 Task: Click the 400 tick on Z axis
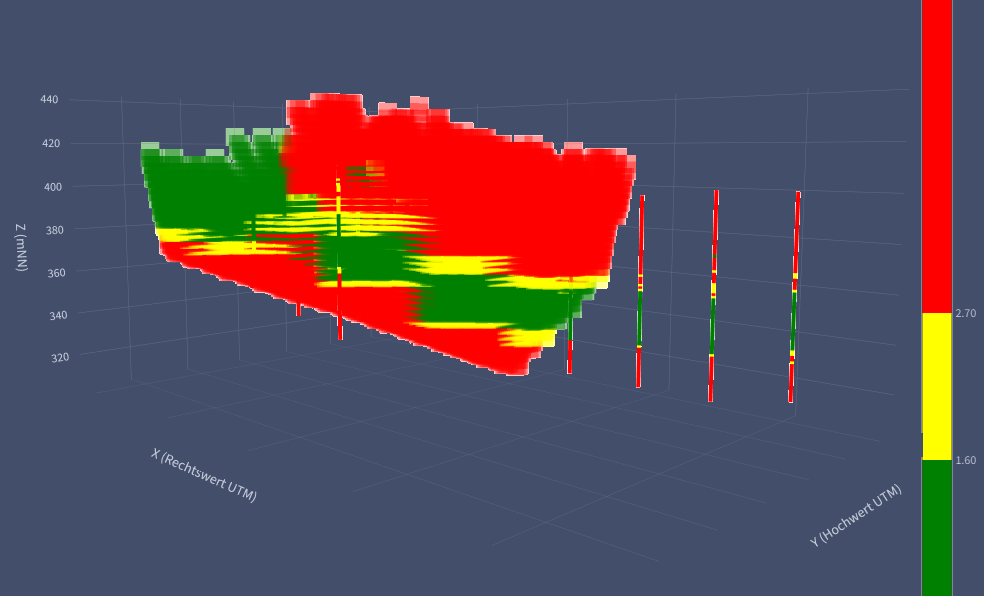coord(53,186)
